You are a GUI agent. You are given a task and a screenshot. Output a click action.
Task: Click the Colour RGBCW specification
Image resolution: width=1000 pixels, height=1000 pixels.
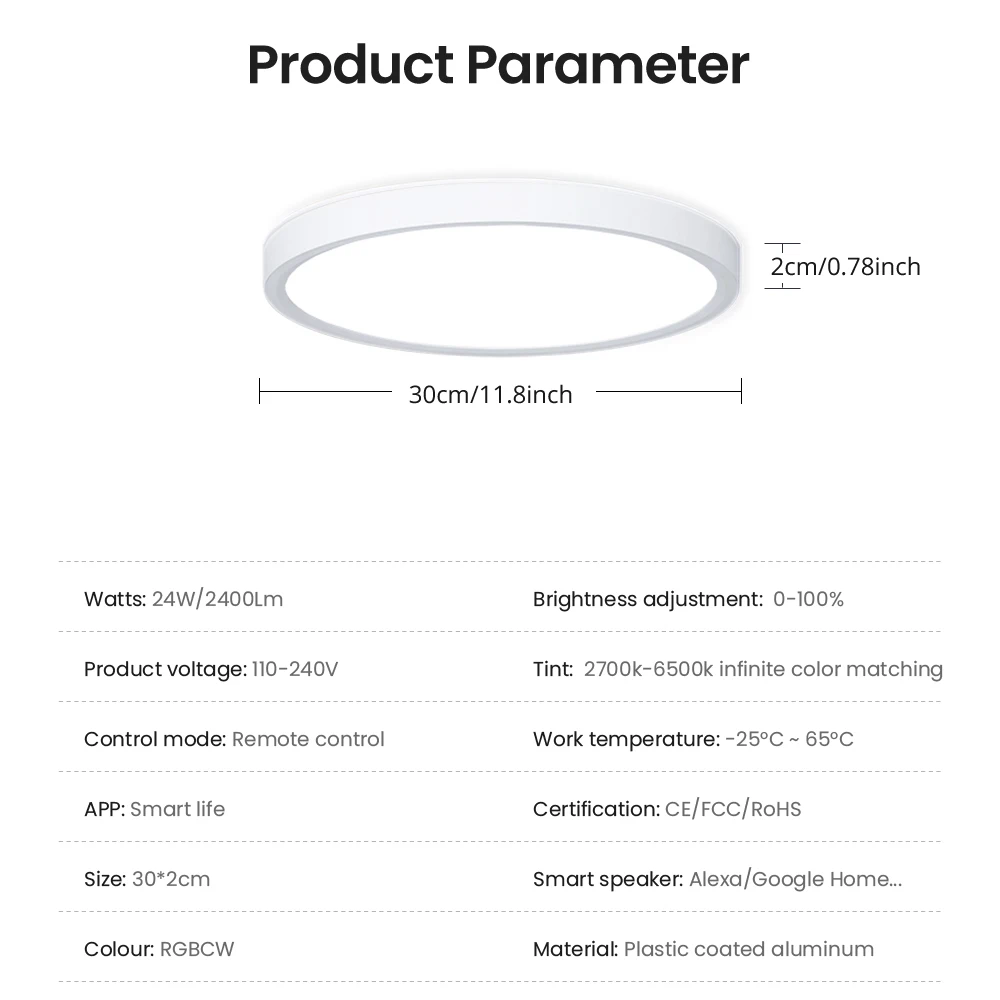click(159, 949)
